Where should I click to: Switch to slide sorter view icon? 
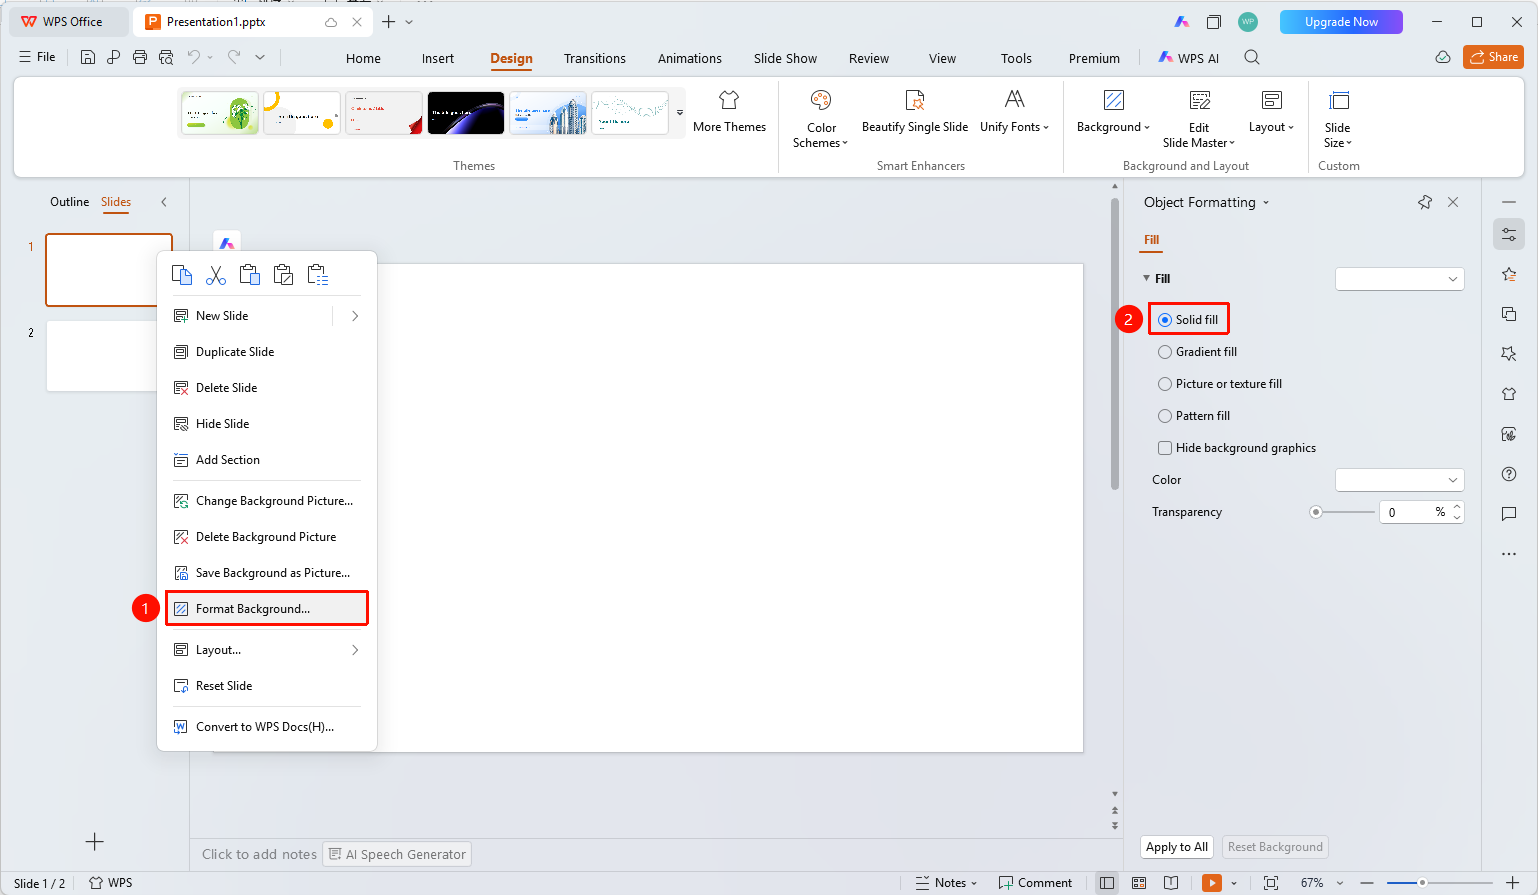coord(1139,883)
